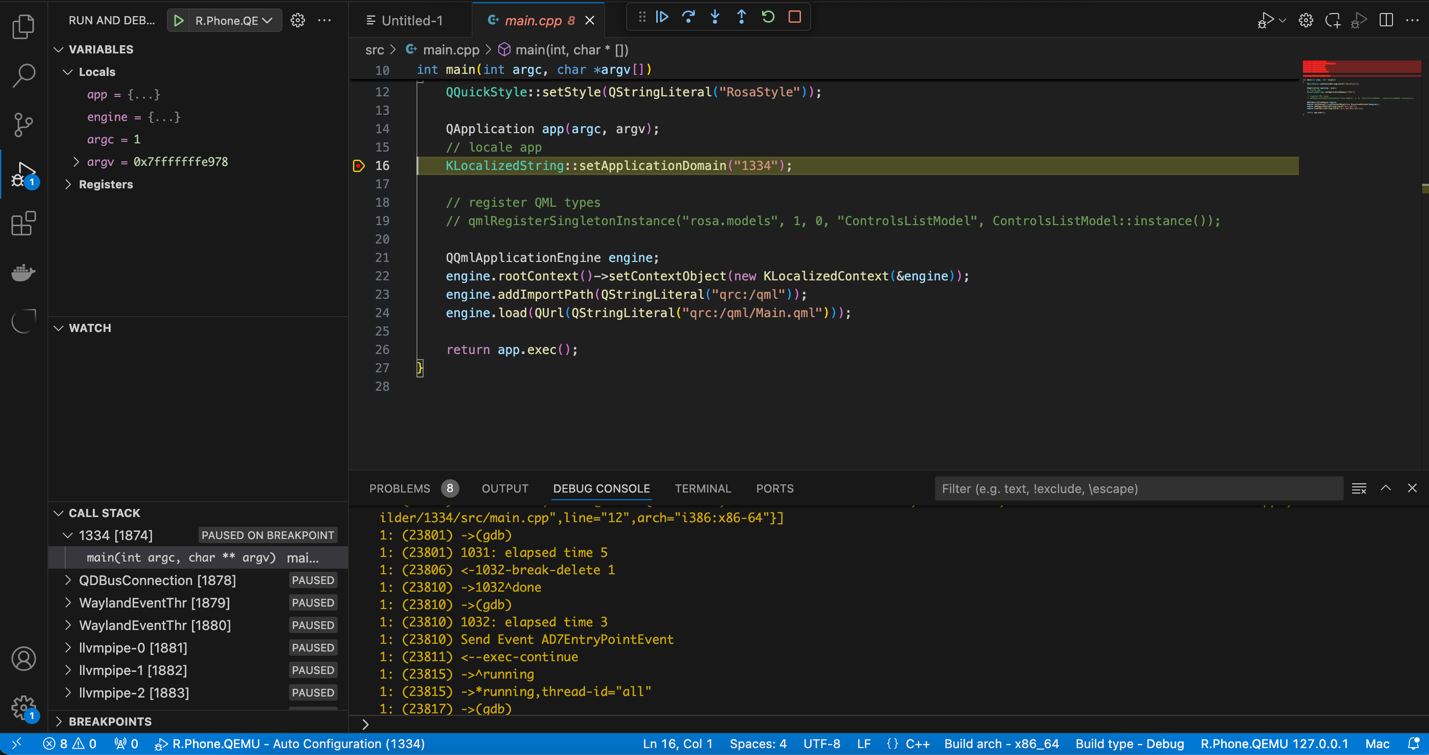Click the Step Out debug icon

741,17
